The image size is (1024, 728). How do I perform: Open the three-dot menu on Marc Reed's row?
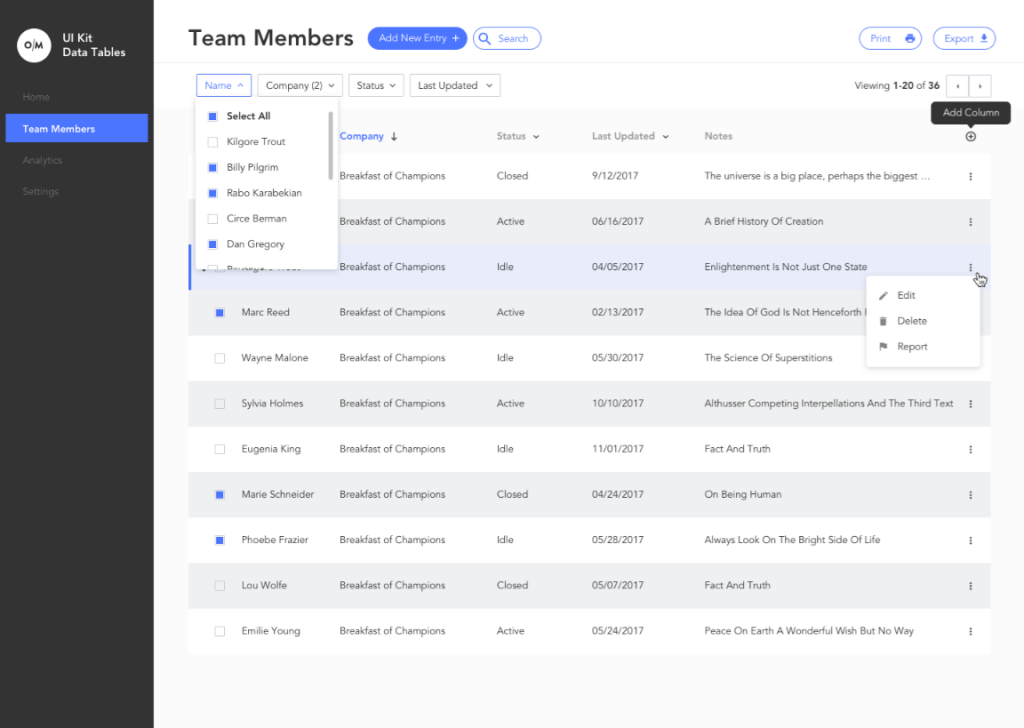970,312
